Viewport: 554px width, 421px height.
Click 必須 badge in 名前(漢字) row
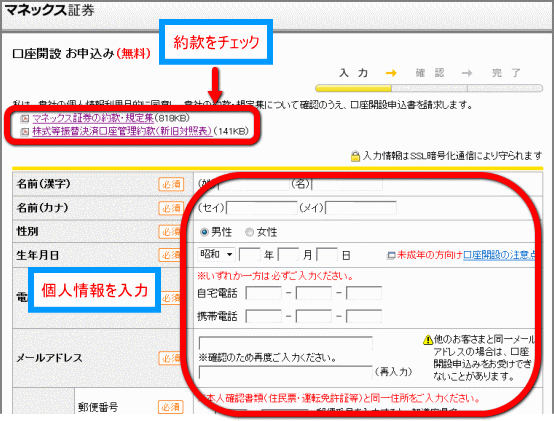coord(171,184)
